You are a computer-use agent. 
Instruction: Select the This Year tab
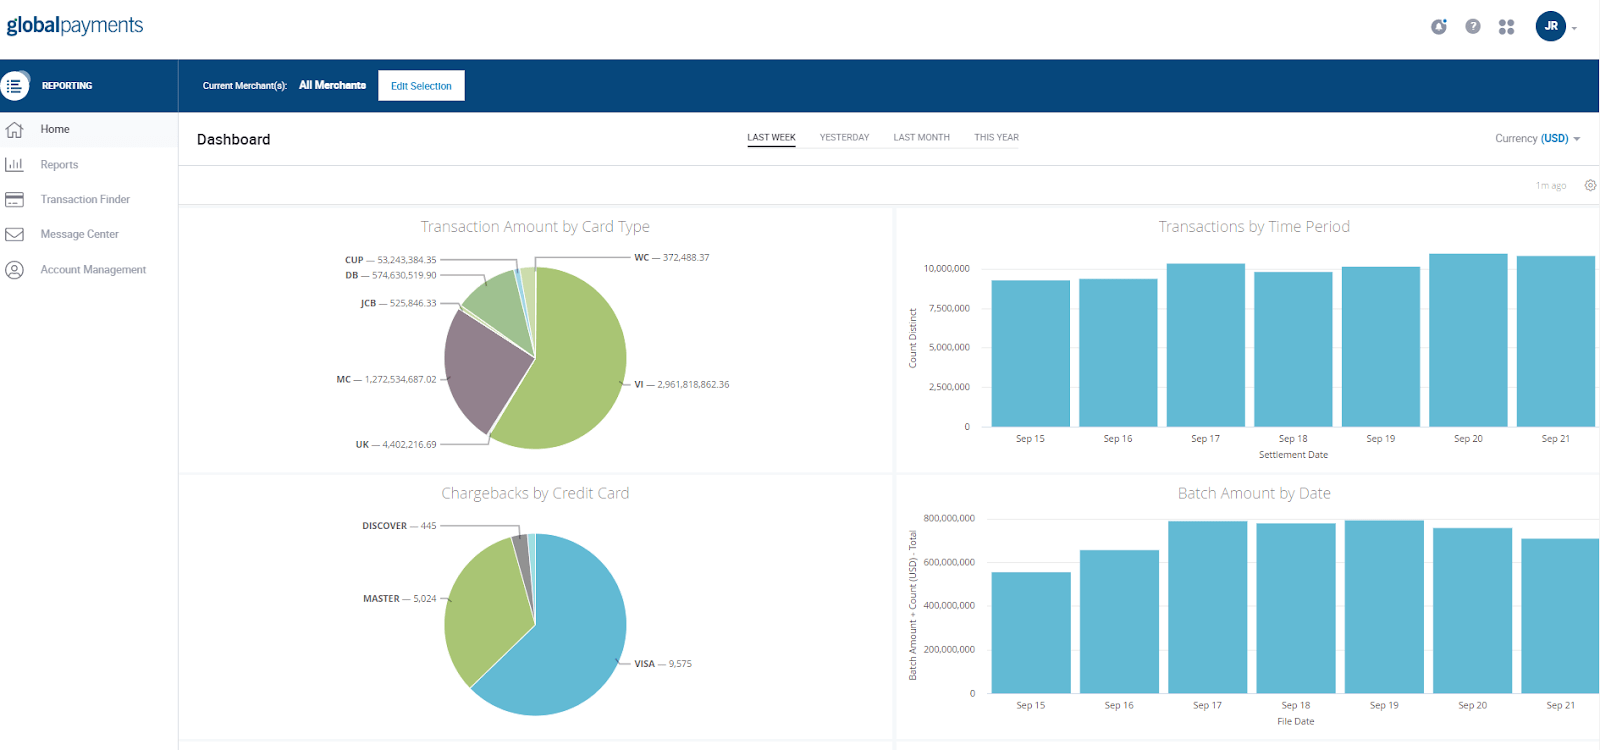click(996, 138)
